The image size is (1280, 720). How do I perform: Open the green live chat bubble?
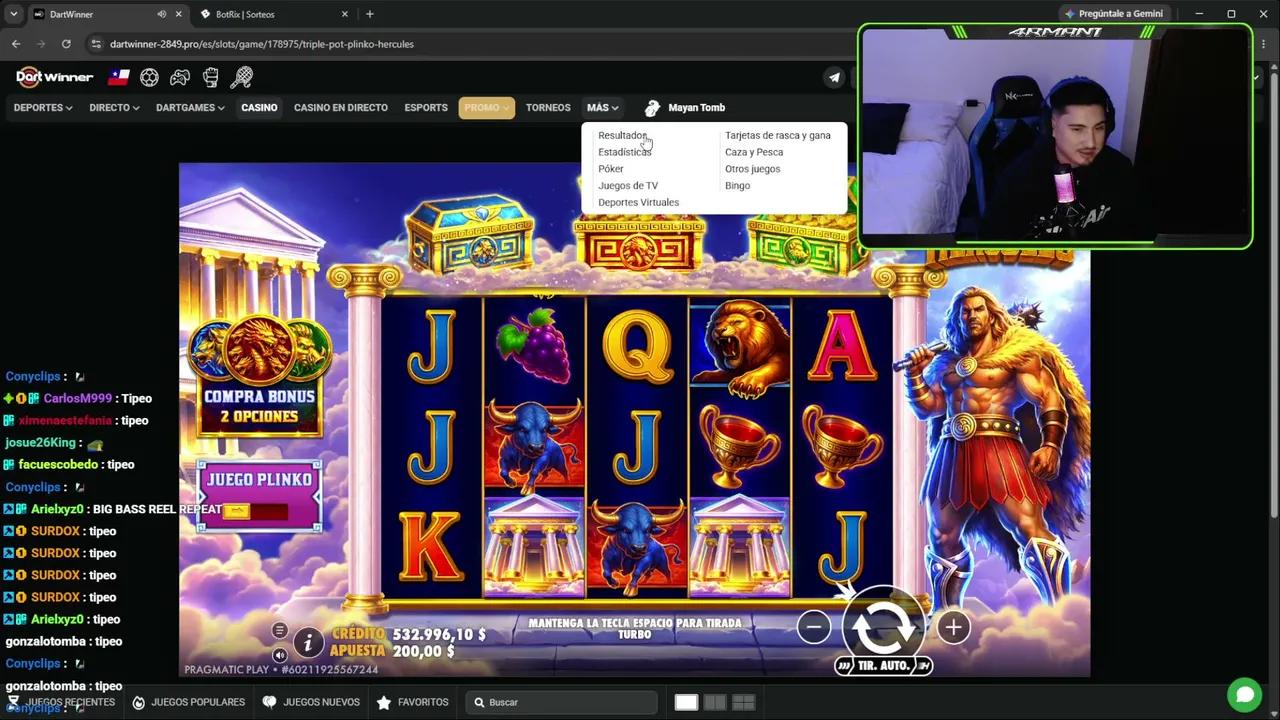(x=1245, y=694)
